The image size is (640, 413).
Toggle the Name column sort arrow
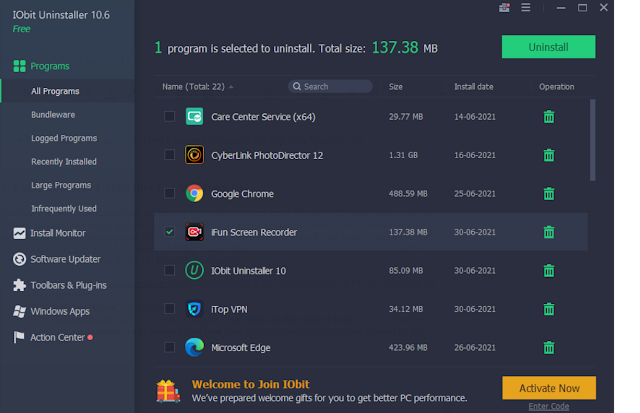coord(231,87)
